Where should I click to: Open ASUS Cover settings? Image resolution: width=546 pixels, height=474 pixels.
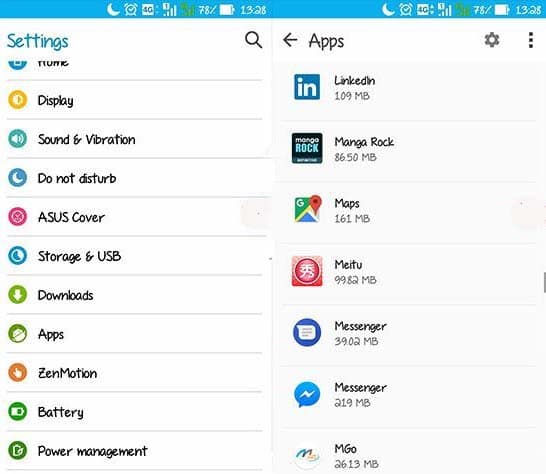point(134,217)
